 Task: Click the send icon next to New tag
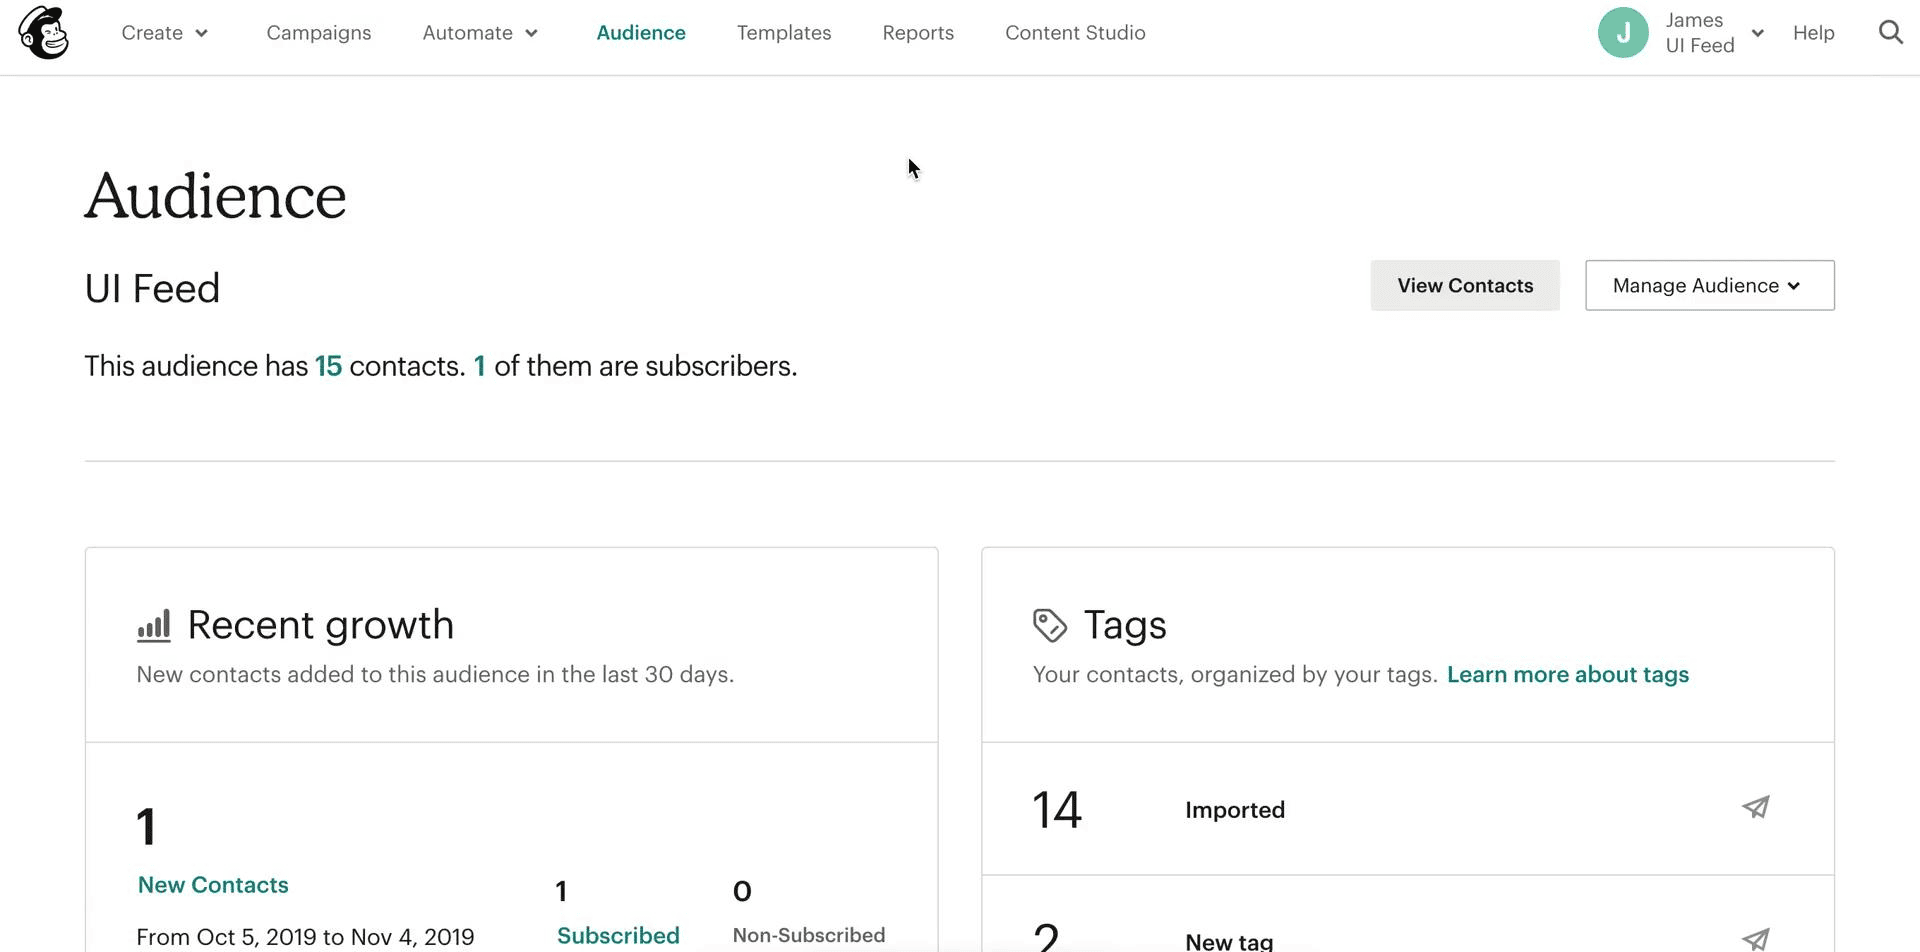click(1757, 938)
